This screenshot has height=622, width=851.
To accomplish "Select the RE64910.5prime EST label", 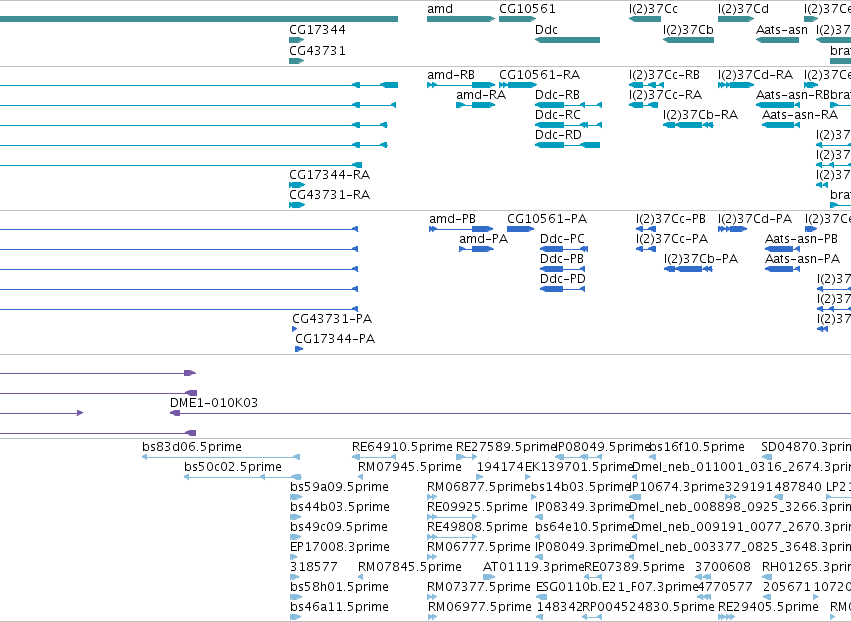I will [402, 447].
